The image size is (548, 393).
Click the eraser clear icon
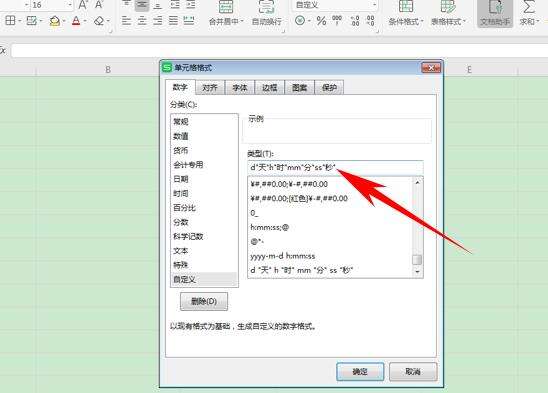[x=99, y=21]
